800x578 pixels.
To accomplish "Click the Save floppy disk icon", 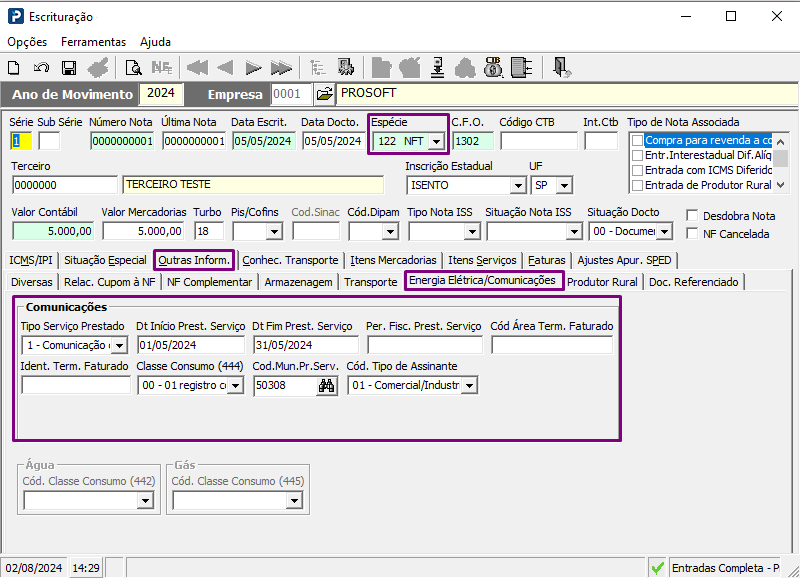I will (69, 68).
